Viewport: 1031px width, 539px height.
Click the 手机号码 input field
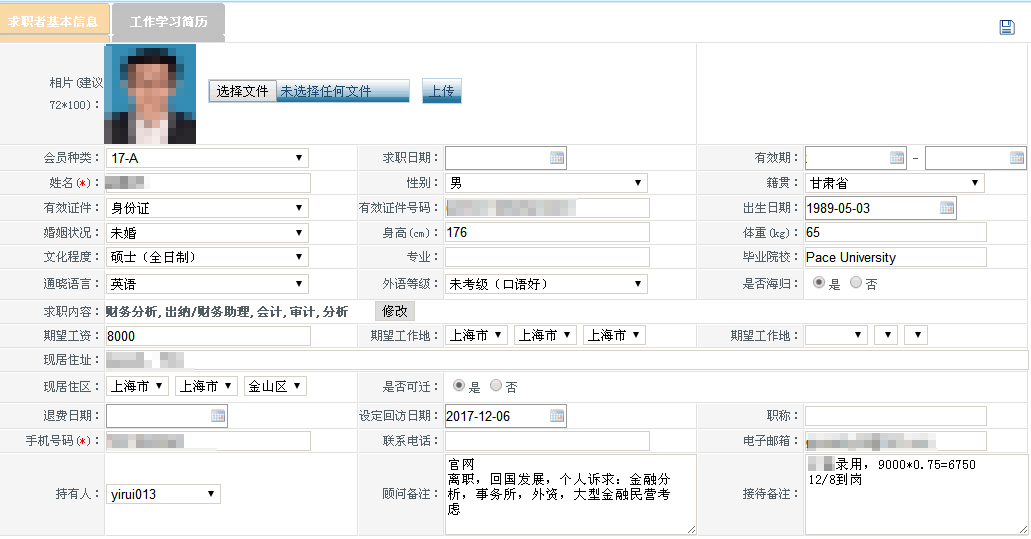click(x=208, y=440)
